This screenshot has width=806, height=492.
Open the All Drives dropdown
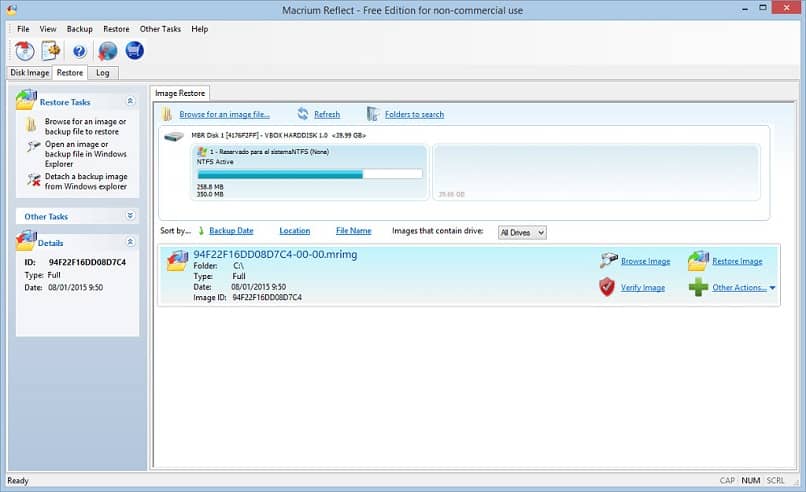522,232
